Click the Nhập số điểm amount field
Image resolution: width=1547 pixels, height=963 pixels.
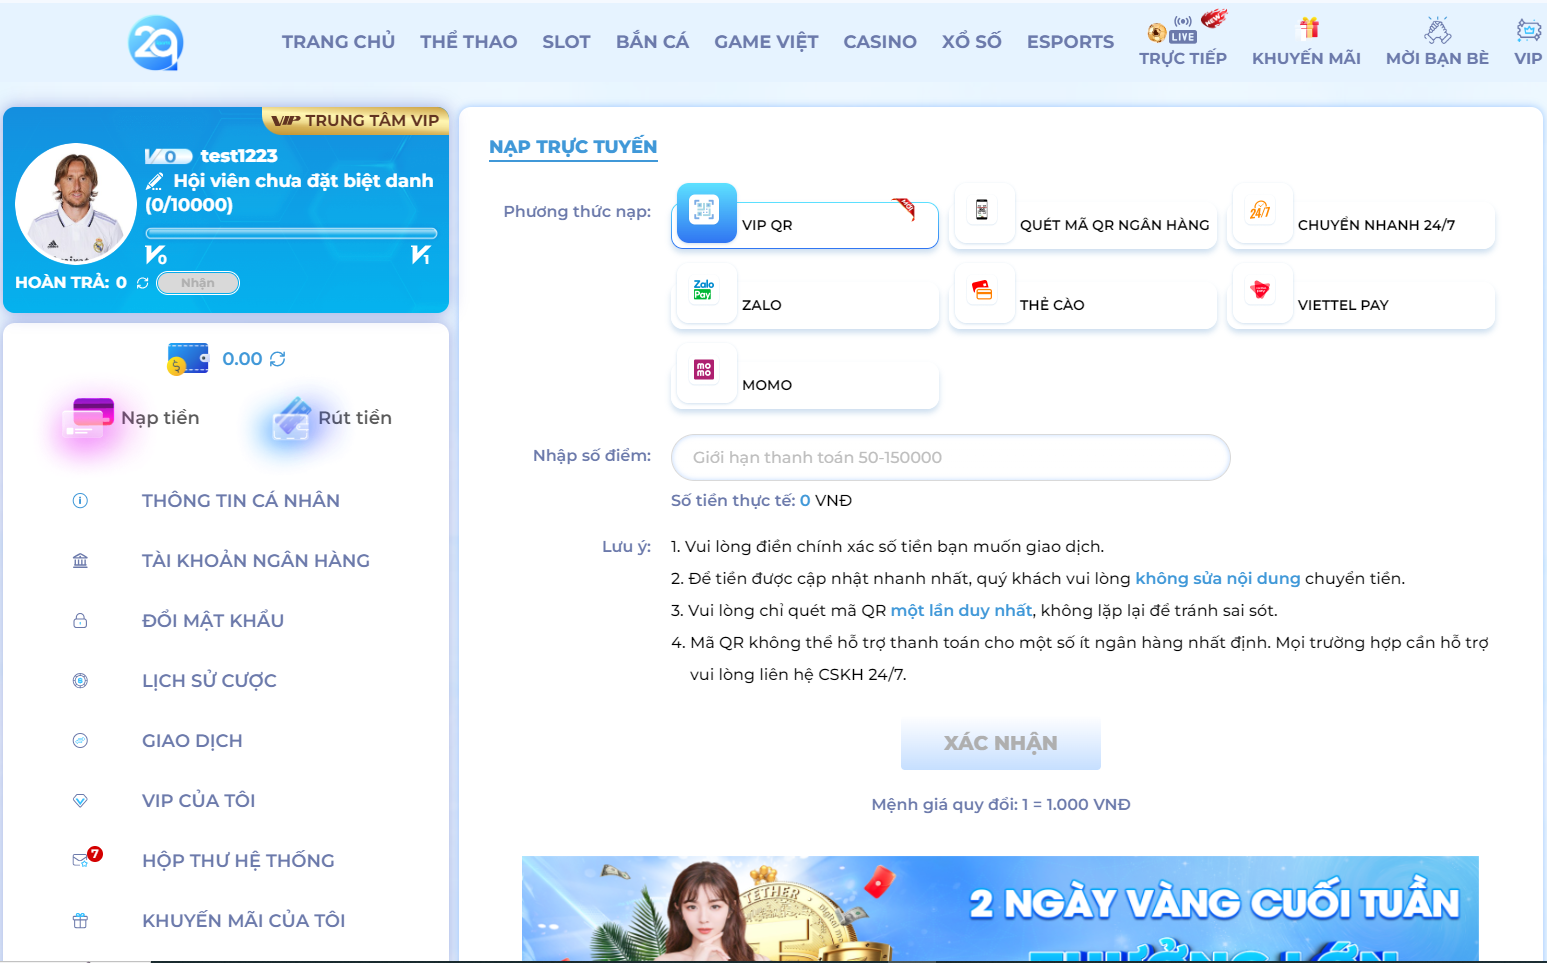(949, 457)
